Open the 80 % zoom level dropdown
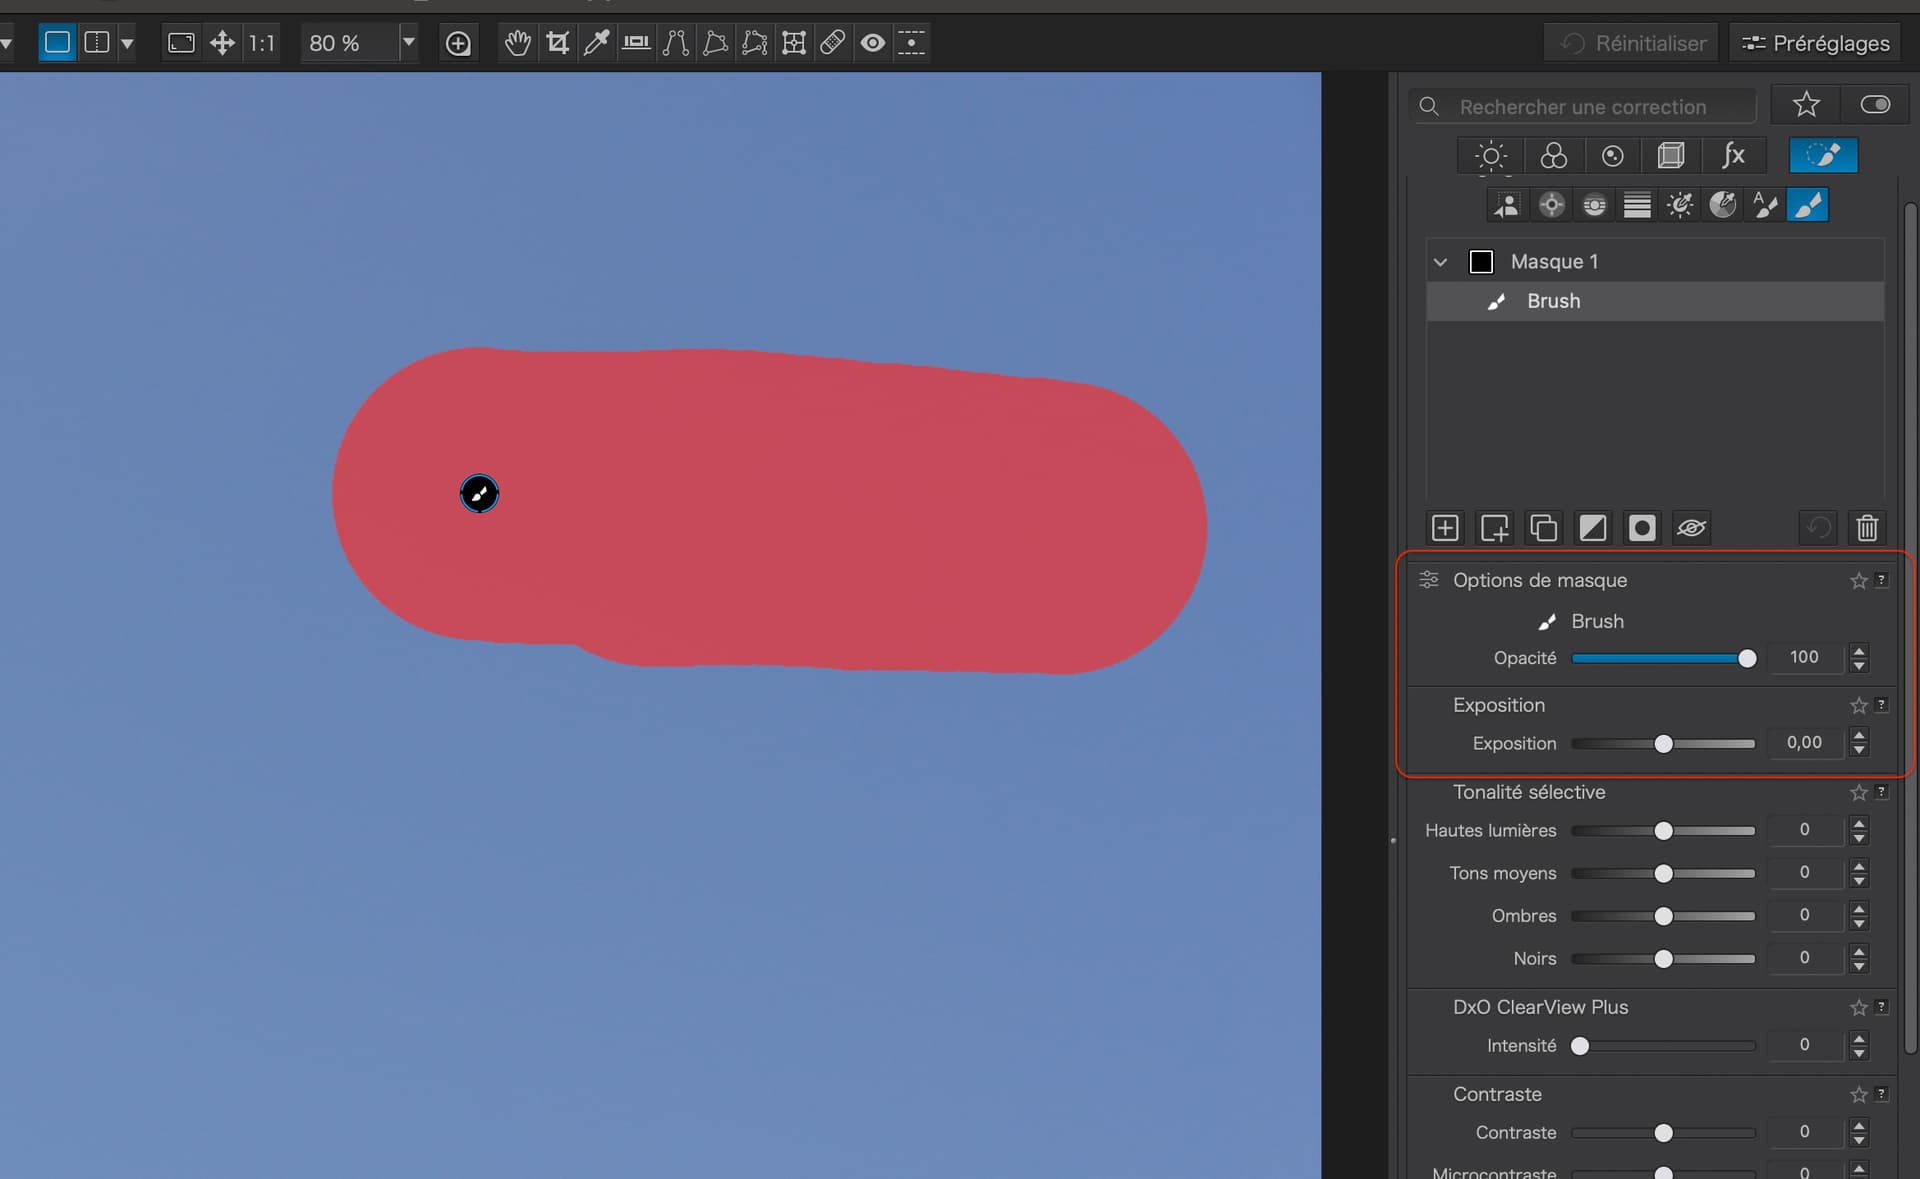 click(408, 43)
